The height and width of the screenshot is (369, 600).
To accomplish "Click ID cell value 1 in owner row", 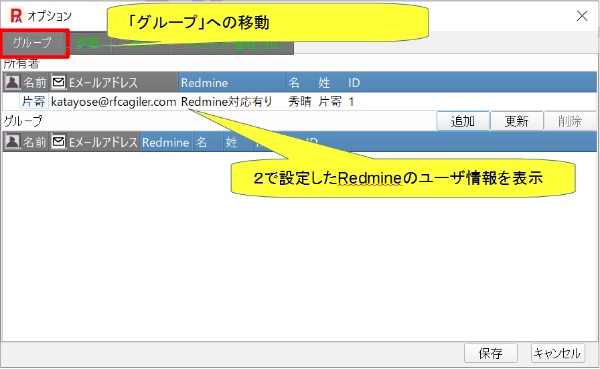I will 351,102.
